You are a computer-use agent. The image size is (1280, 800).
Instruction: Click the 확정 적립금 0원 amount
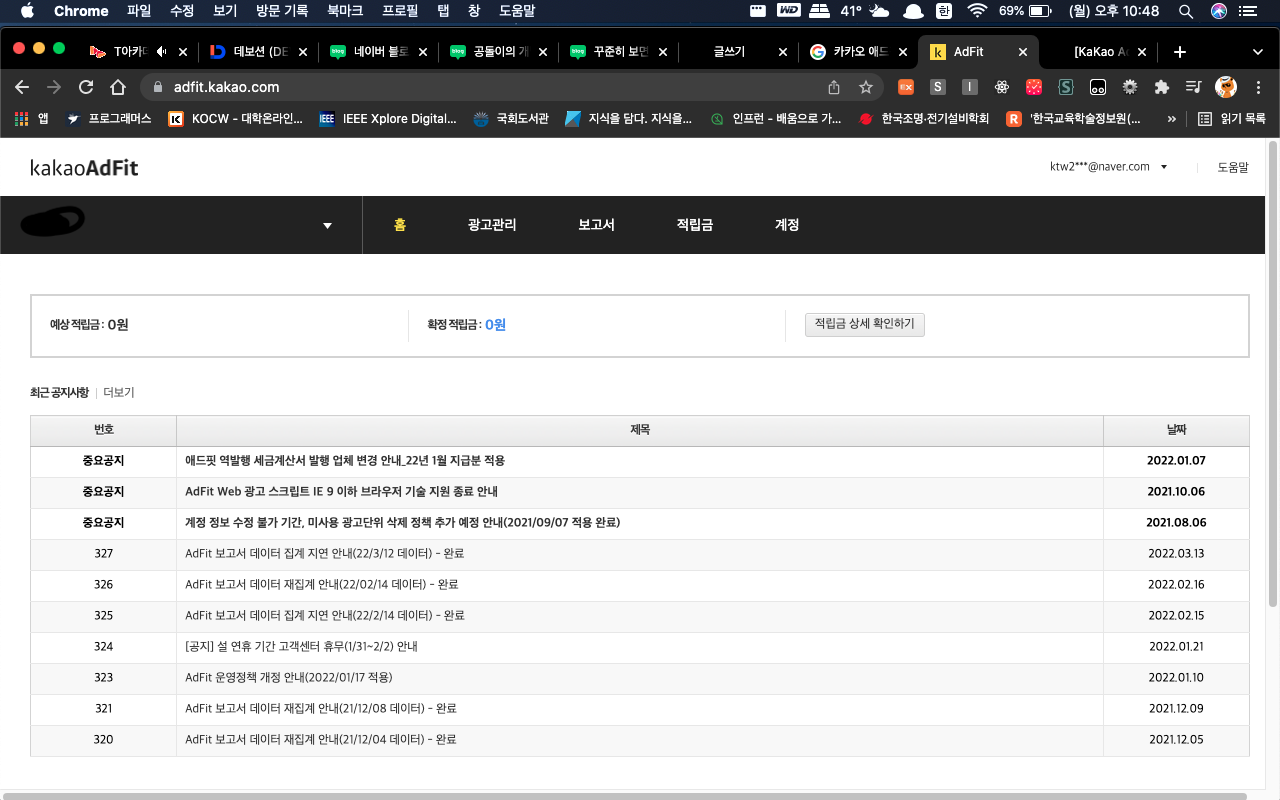[495, 325]
